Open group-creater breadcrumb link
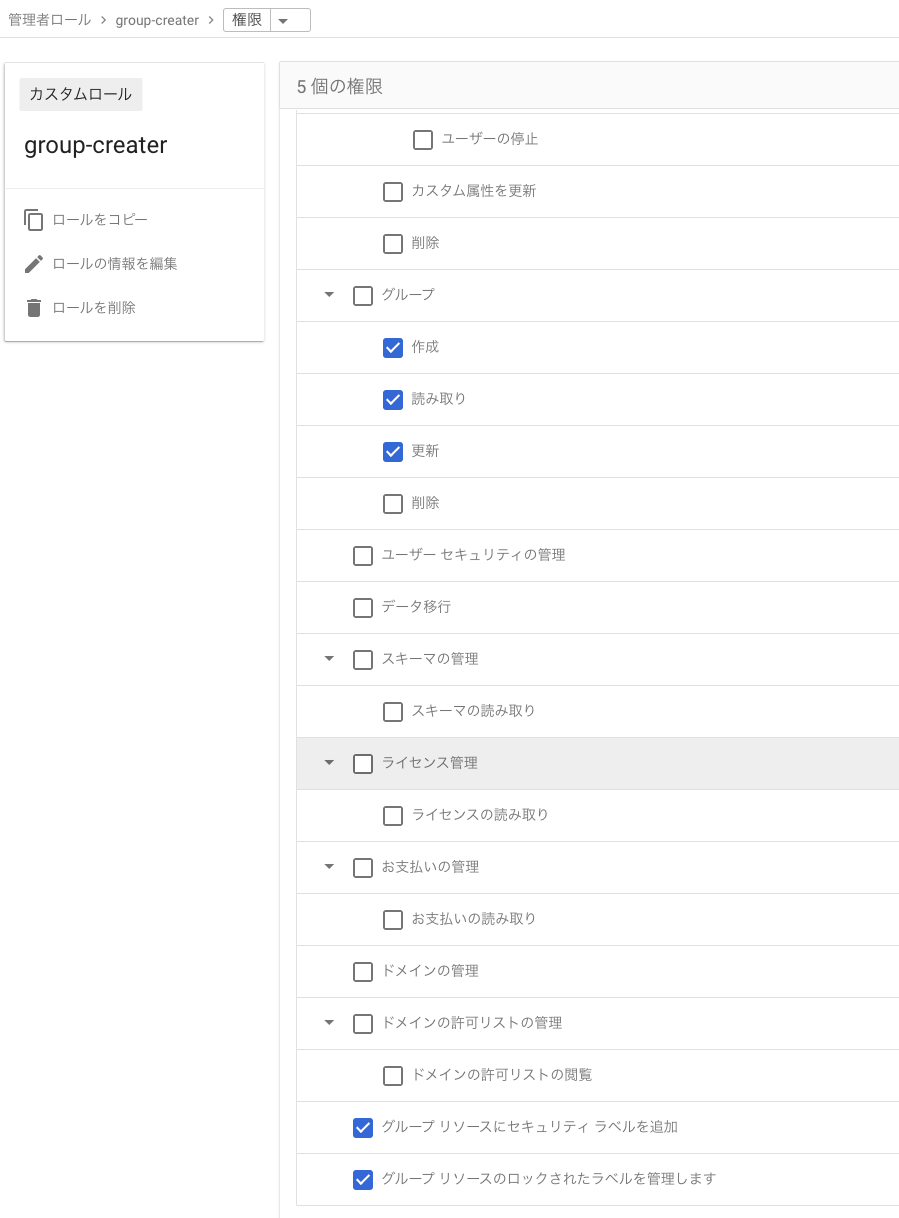 click(x=157, y=20)
